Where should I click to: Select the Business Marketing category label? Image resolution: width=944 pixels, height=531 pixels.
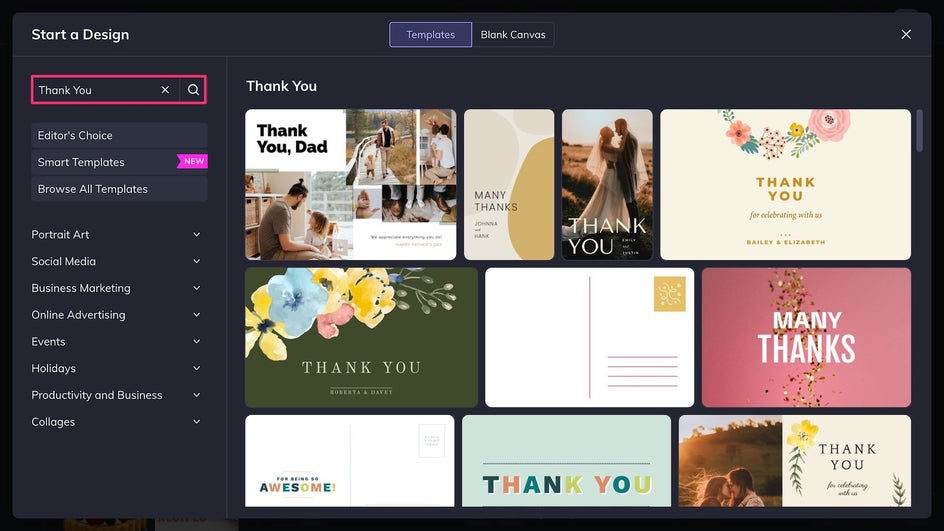(x=81, y=288)
